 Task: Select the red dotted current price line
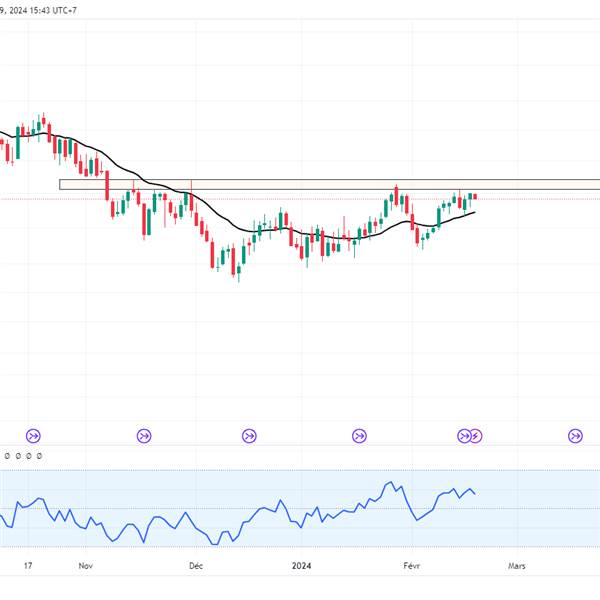tap(300, 199)
